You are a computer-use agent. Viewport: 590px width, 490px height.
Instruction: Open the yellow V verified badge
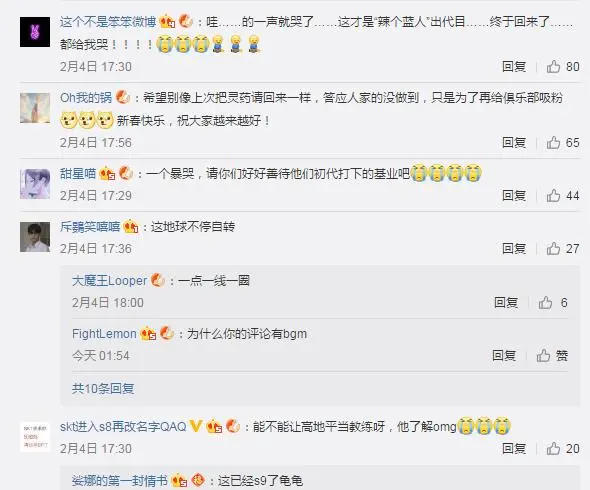pos(196,426)
